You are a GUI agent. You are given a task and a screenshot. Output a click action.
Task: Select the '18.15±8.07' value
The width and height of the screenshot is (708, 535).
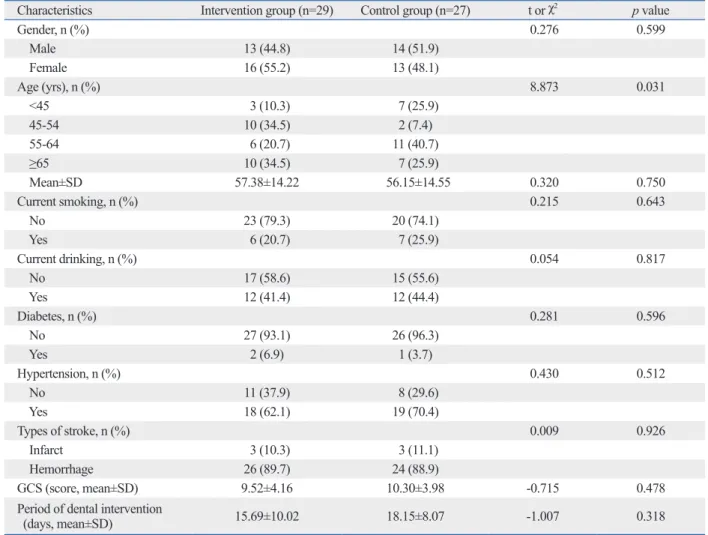pos(415,516)
